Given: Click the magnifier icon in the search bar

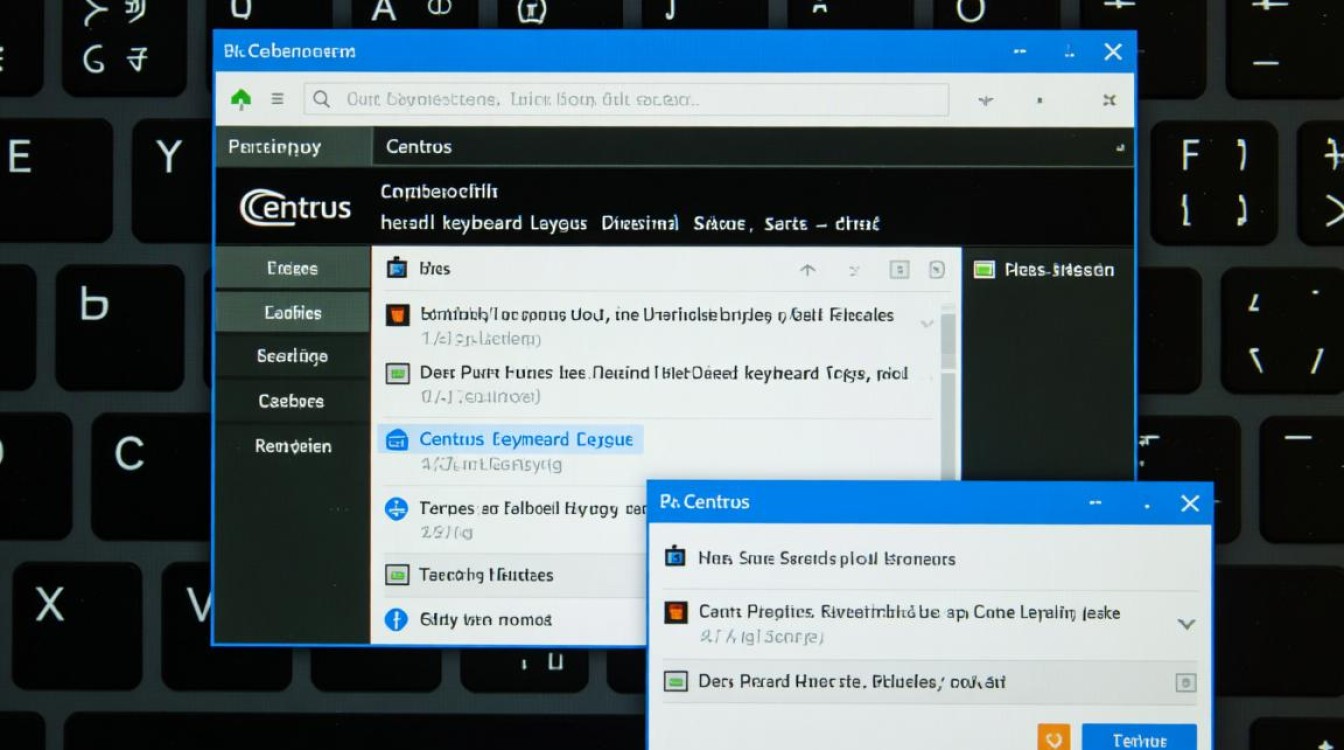Looking at the screenshot, I should click(x=322, y=99).
